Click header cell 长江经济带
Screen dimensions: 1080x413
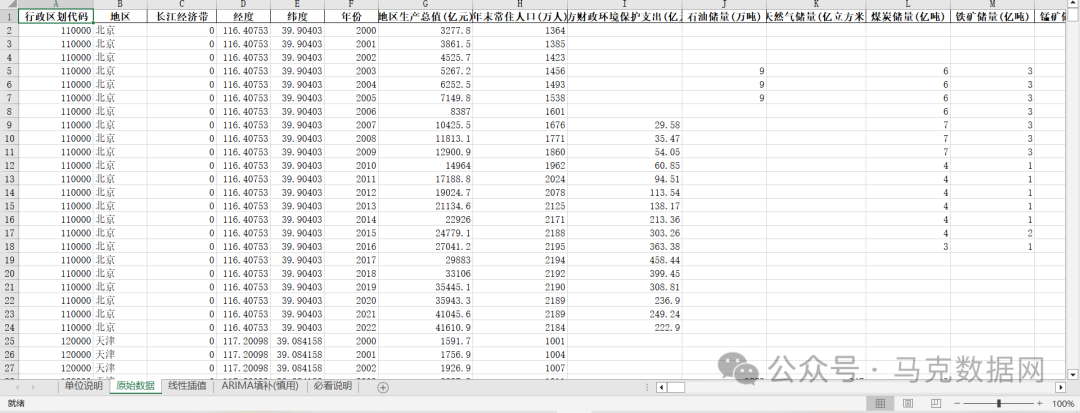pyautogui.click(x=182, y=17)
